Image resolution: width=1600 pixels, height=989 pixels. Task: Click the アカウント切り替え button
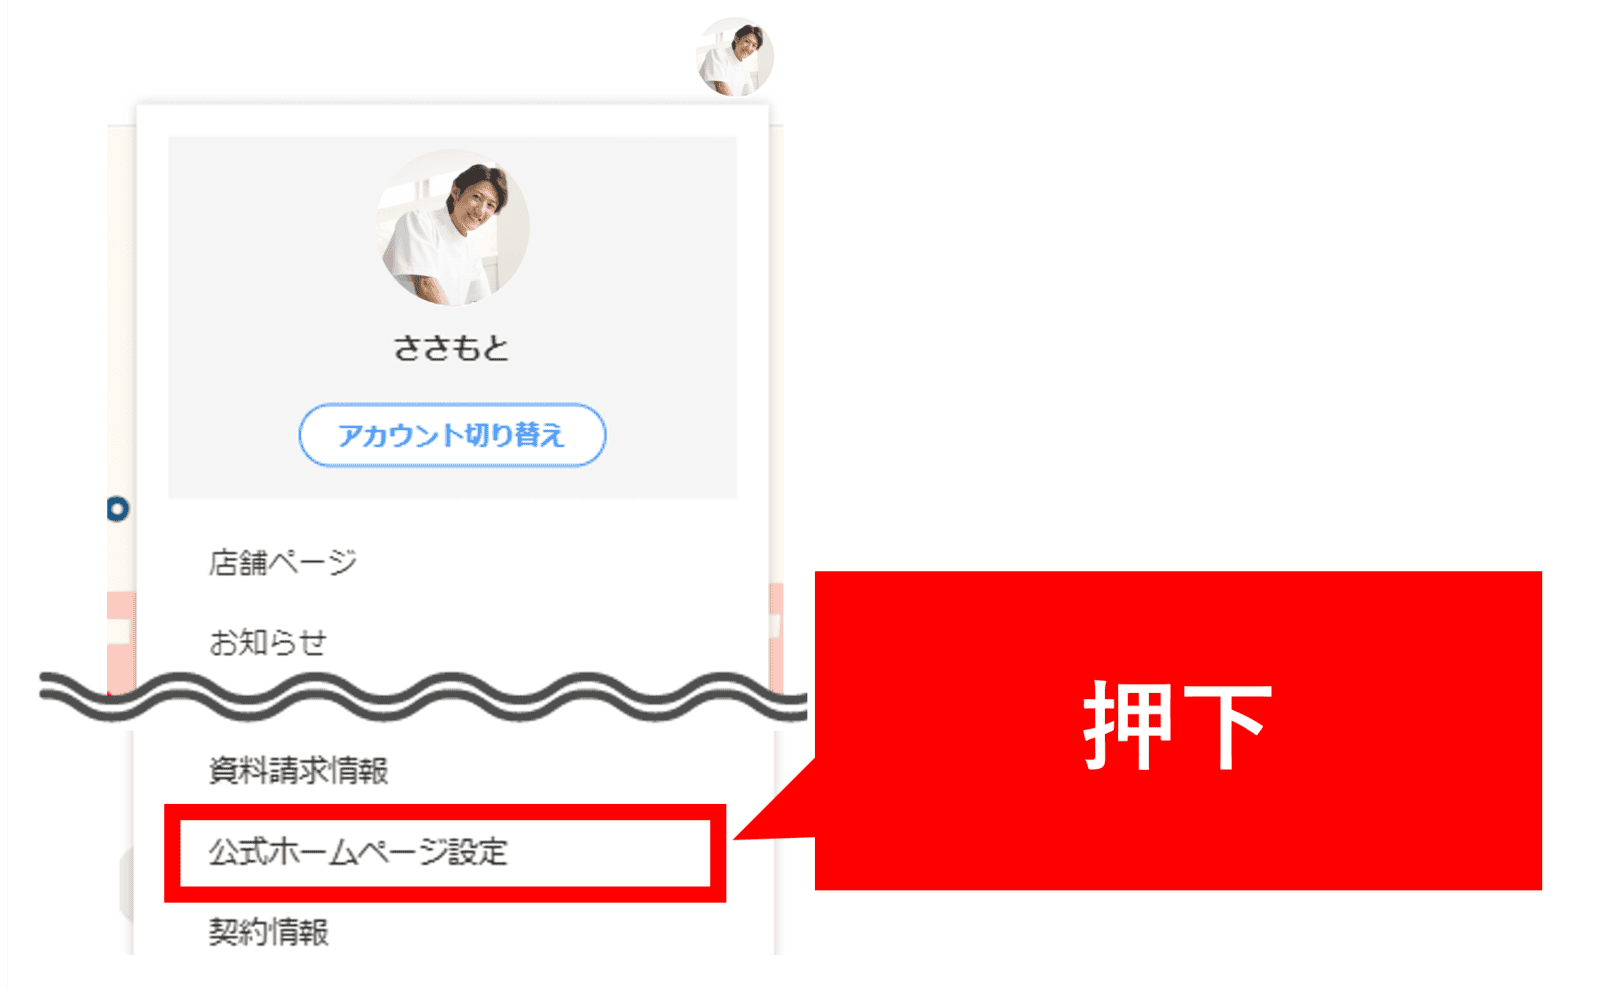pos(452,435)
